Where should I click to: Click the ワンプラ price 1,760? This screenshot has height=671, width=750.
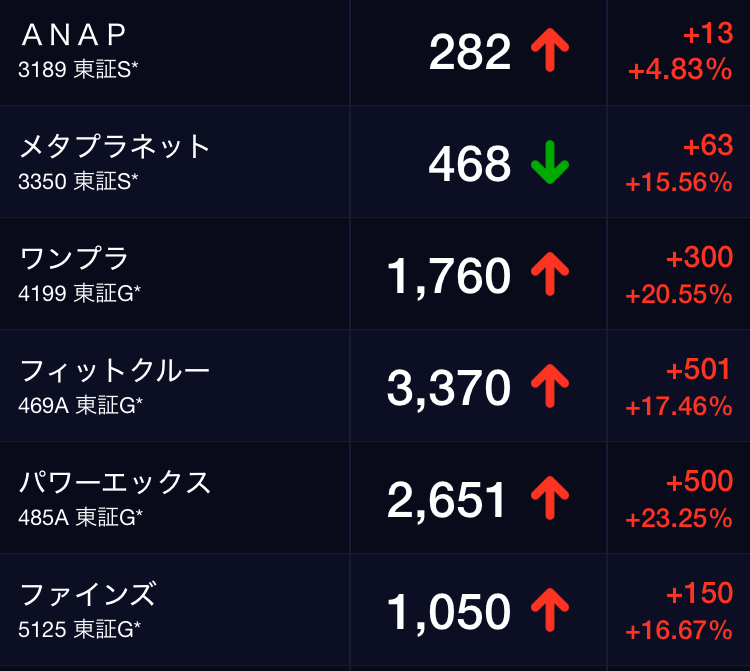tap(449, 276)
